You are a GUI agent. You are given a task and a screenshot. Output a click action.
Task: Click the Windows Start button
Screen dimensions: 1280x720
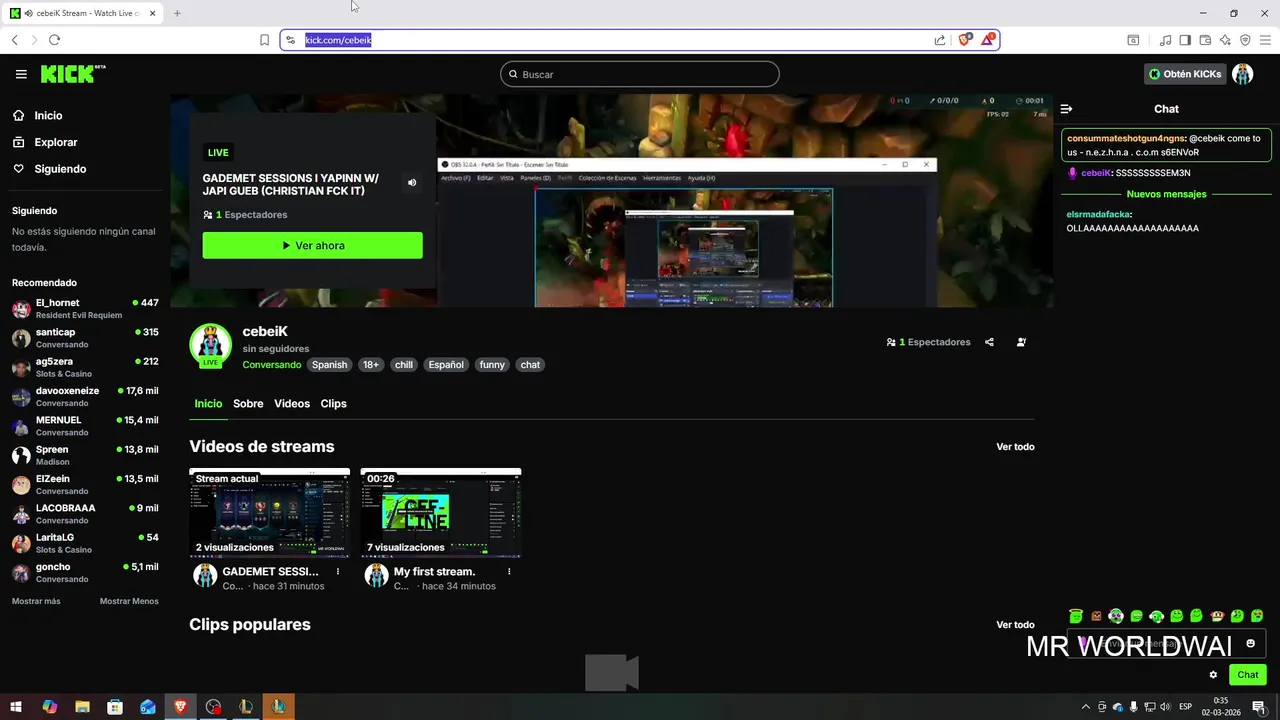pos(16,707)
